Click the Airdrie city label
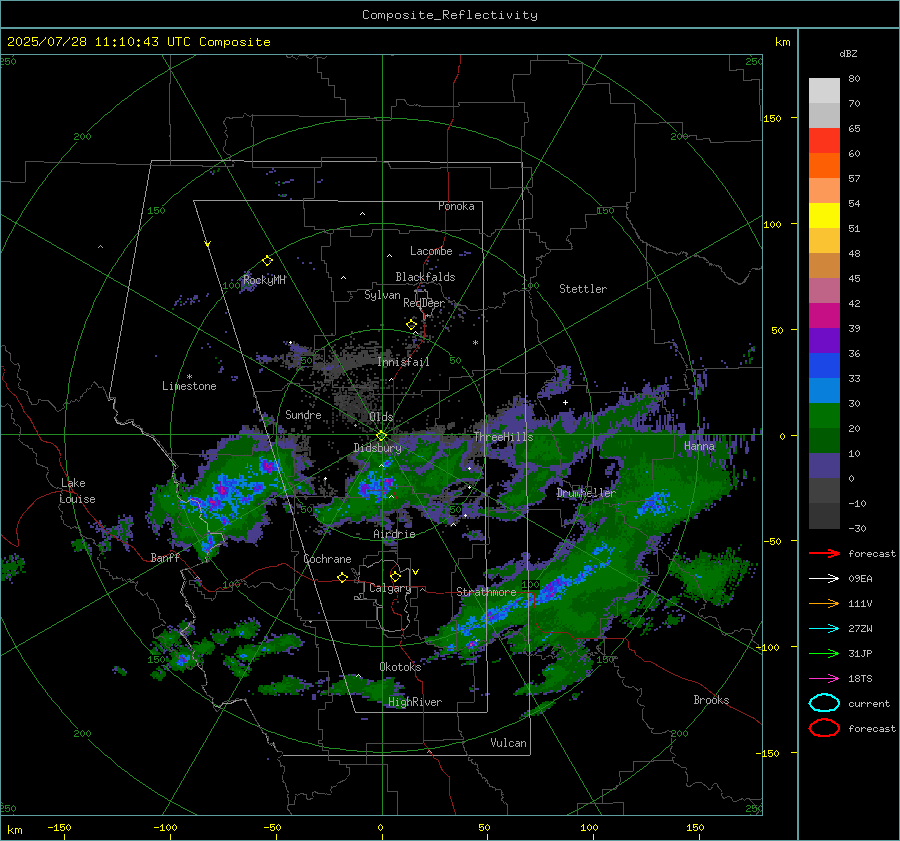This screenshot has width=900, height=841. click(394, 534)
